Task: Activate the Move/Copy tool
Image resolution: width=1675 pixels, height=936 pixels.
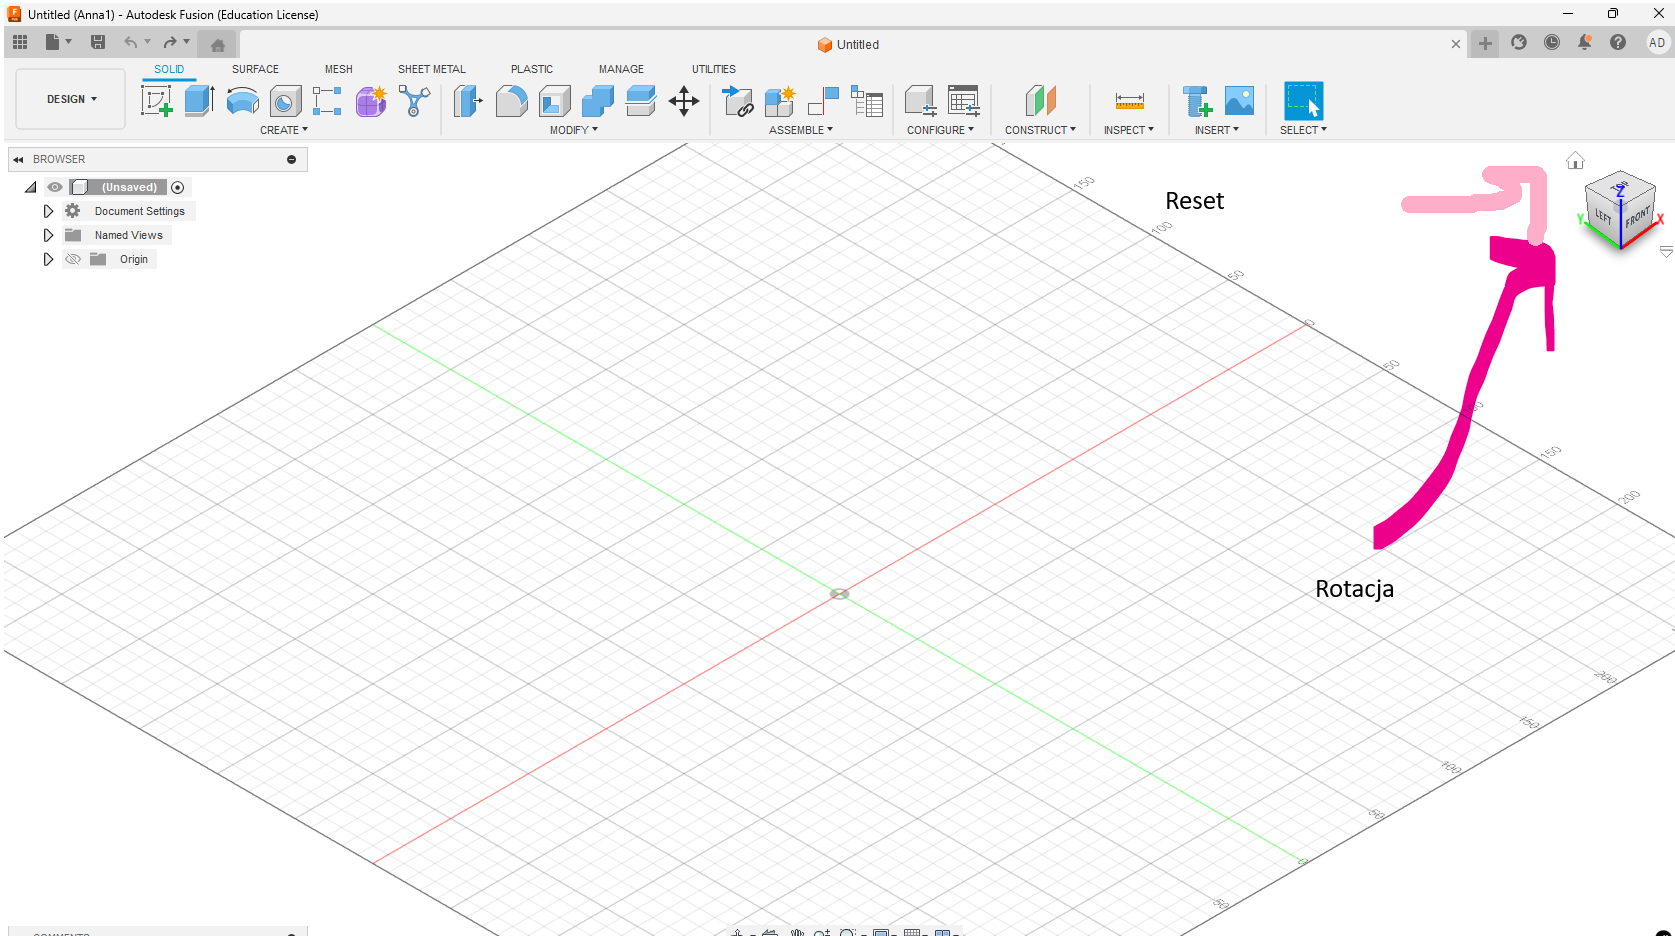Action: (x=684, y=101)
